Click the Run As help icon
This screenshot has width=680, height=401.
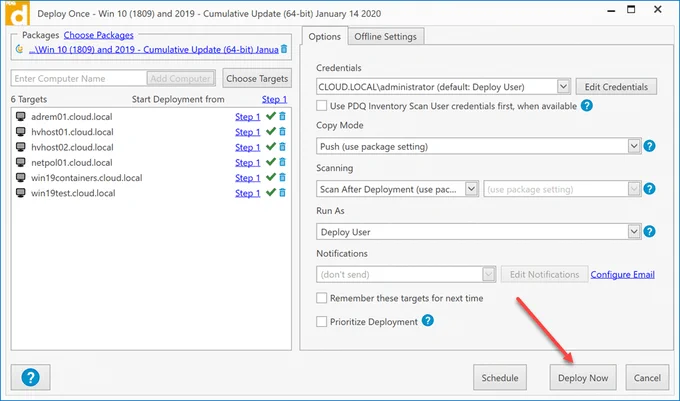(x=649, y=231)
